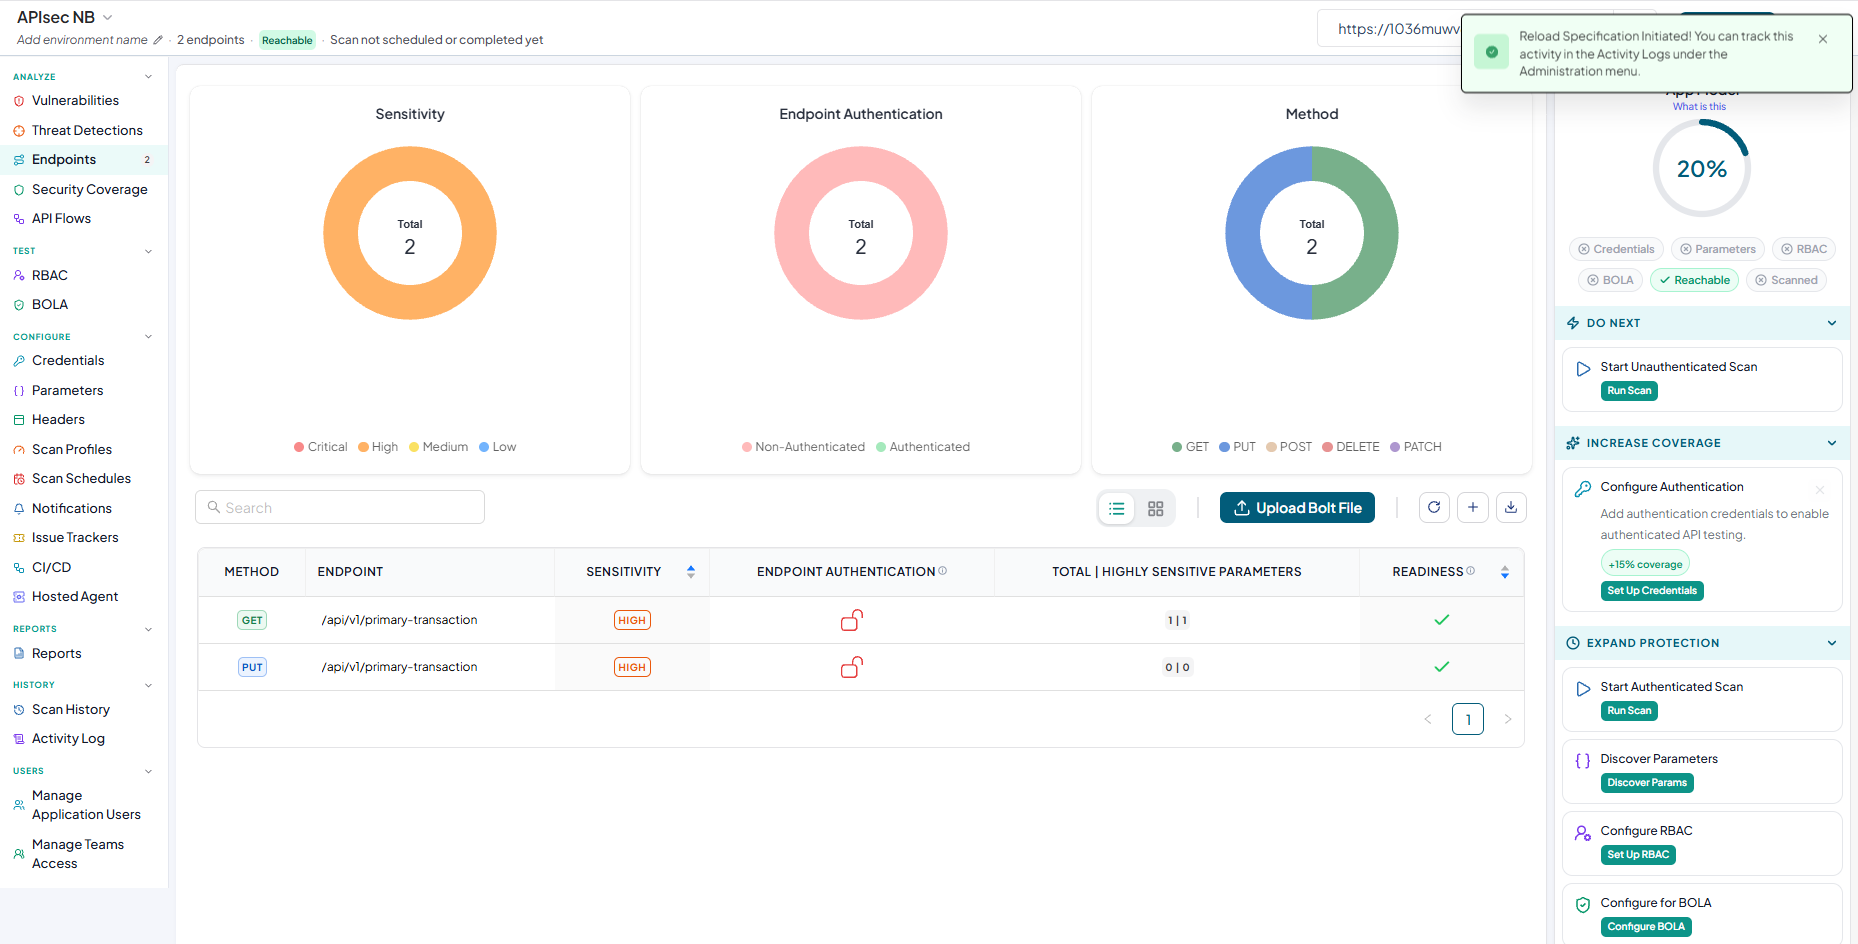Click into the endpoints Search field

[340, 507]
